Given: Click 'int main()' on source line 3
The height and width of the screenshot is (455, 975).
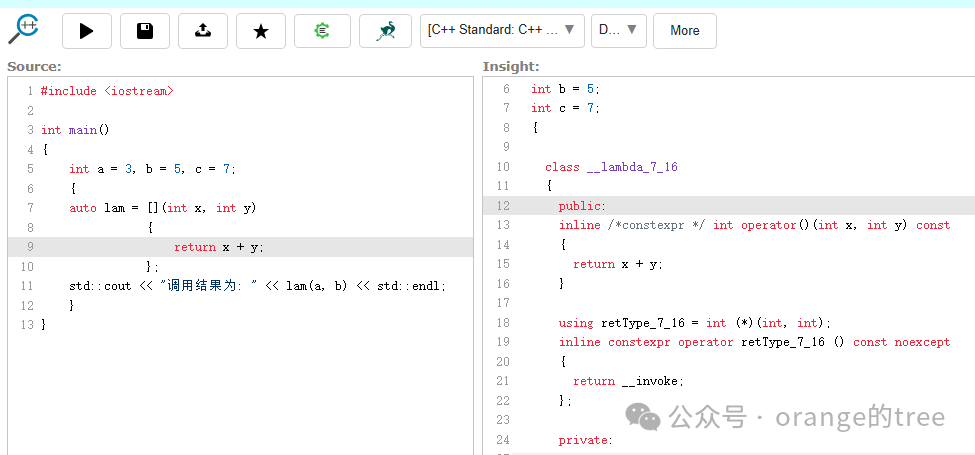Looking at the screenshot, I should (x=75, y=130).
